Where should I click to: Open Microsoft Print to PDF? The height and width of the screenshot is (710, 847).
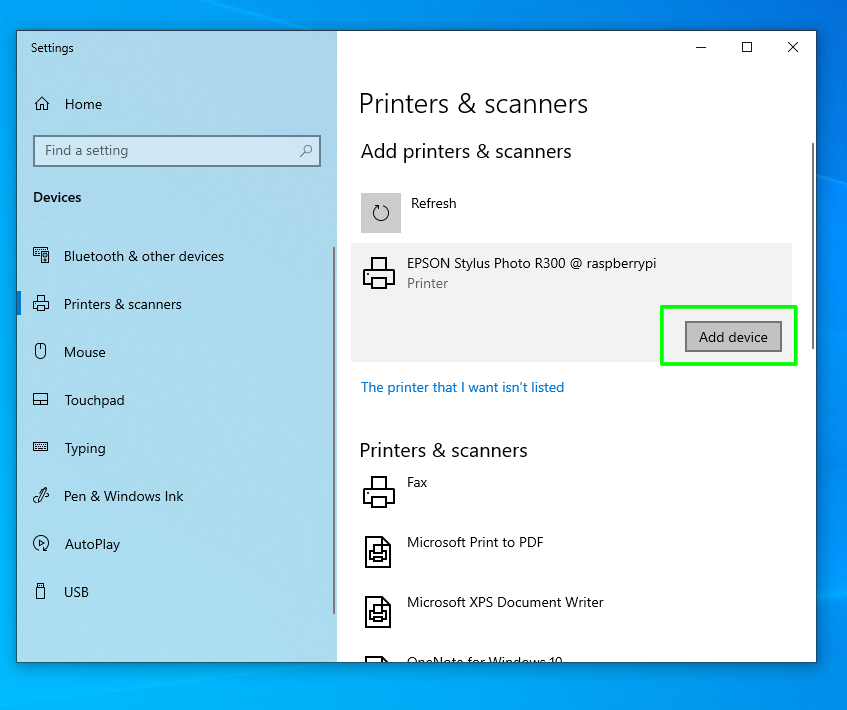pos(475,542)
